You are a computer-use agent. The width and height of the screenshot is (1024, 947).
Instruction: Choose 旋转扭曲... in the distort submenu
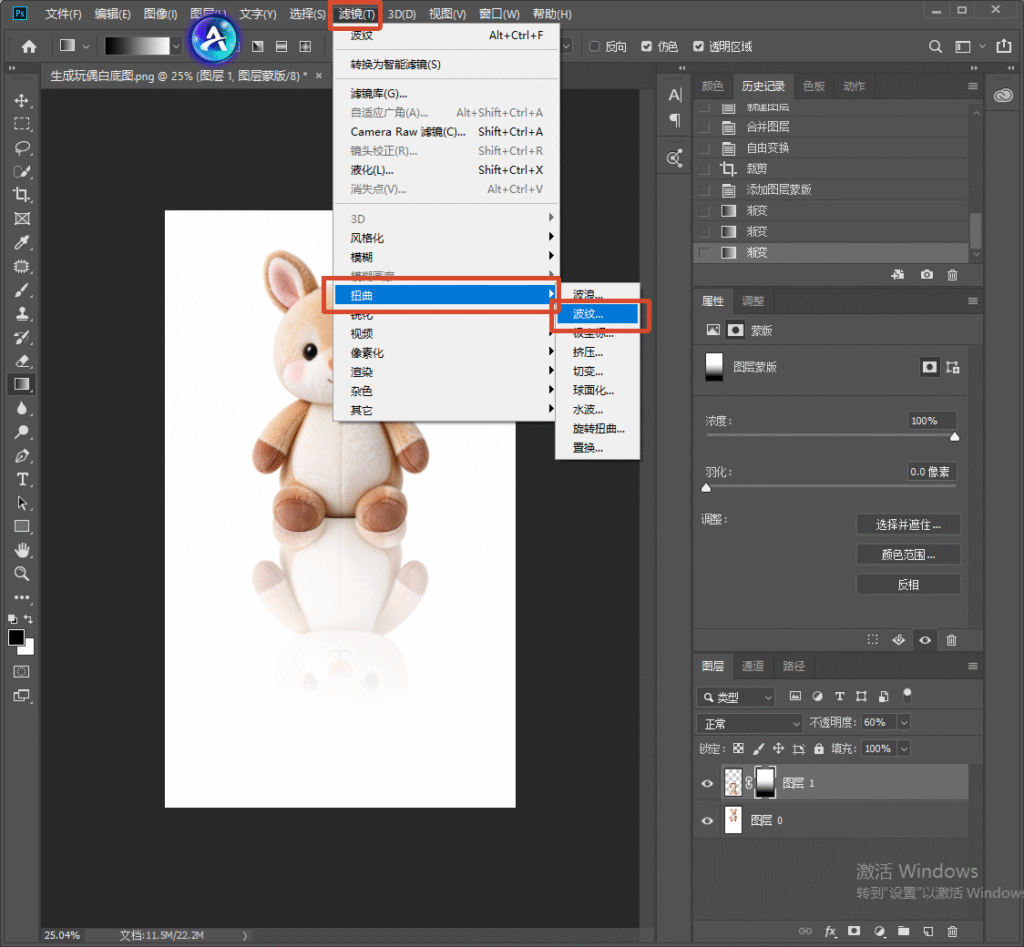click(x=597, y=428)
